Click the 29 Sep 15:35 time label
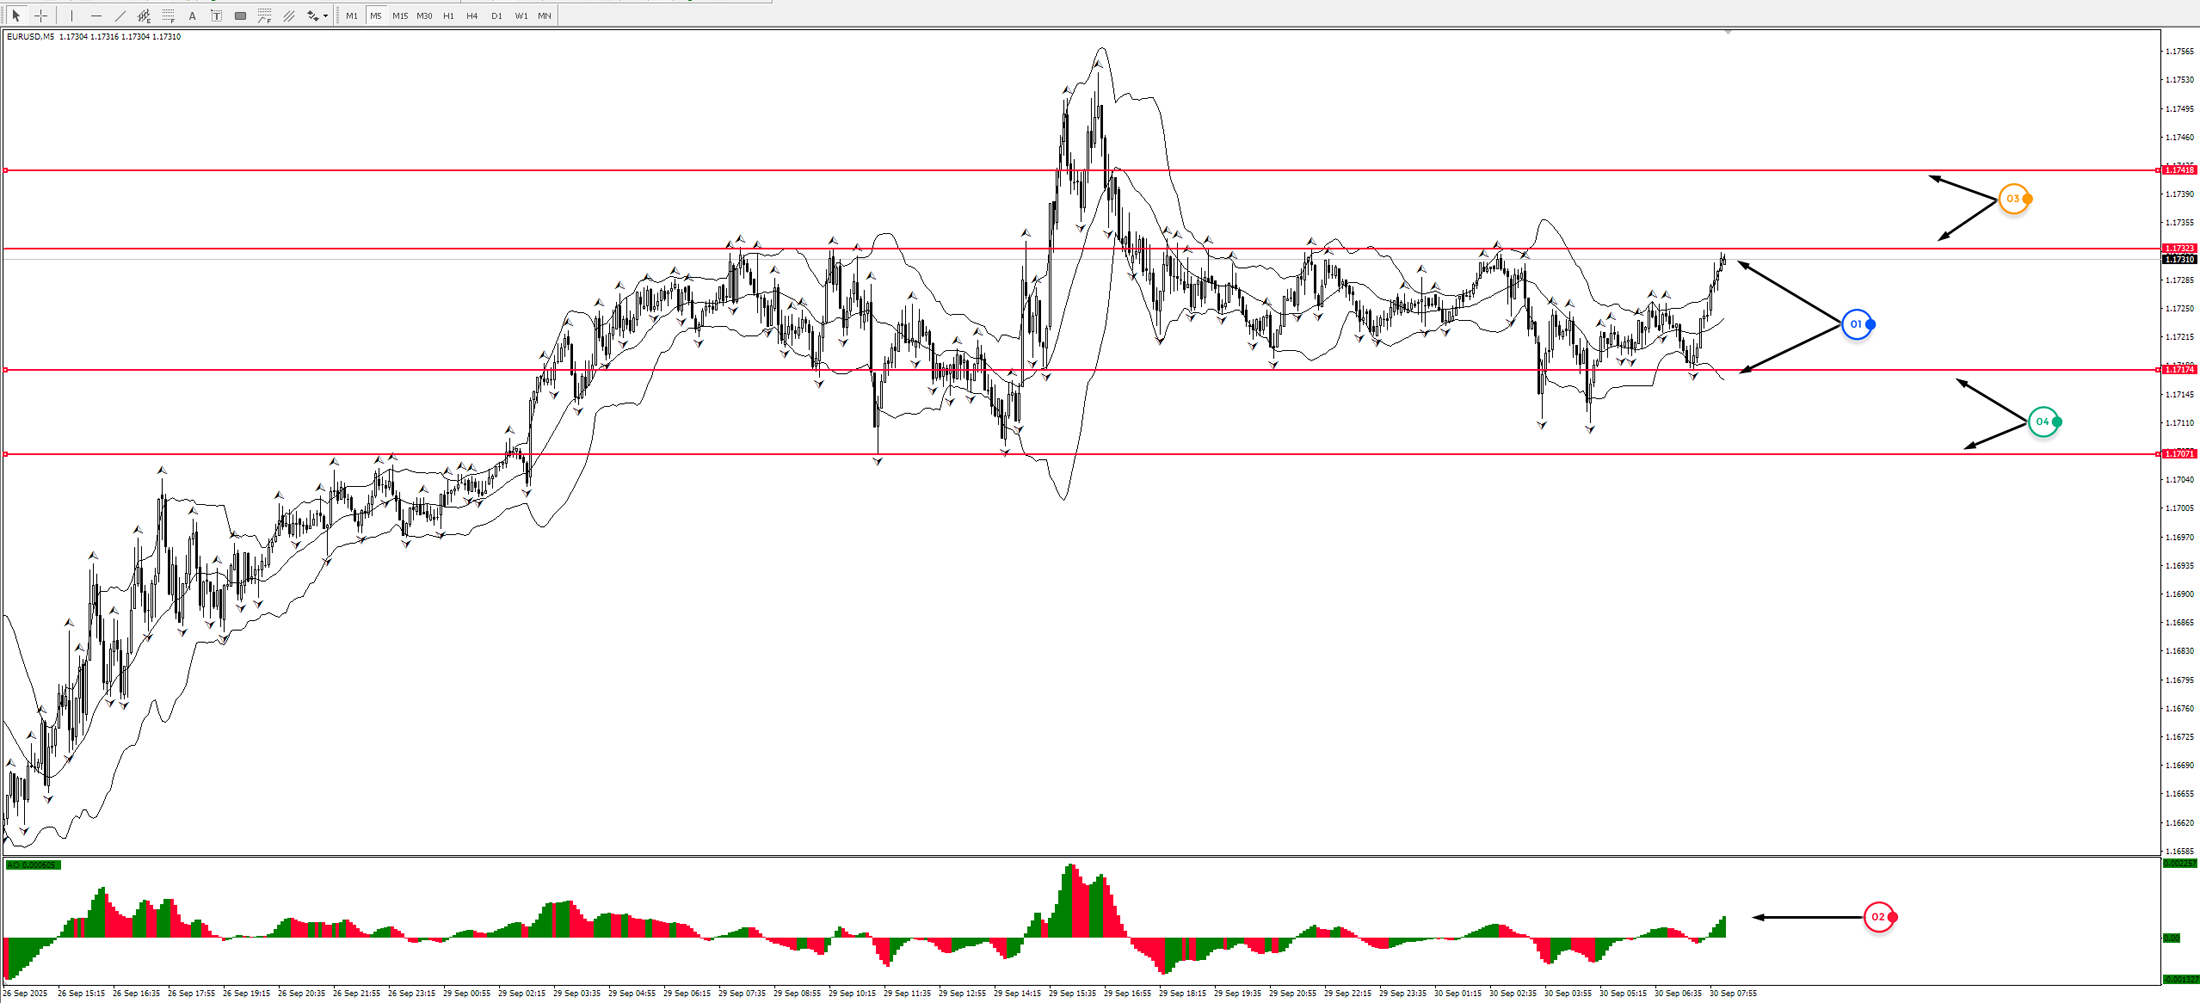 tap(1073, 994)
